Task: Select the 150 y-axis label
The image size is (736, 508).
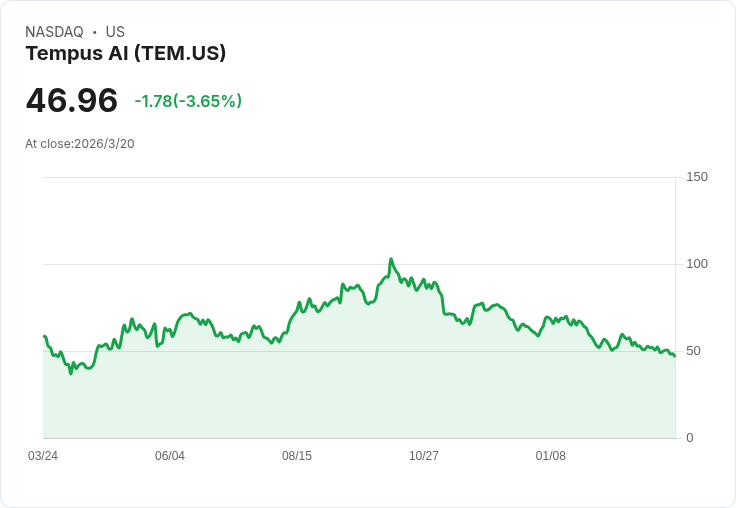Action: point(697,177)
